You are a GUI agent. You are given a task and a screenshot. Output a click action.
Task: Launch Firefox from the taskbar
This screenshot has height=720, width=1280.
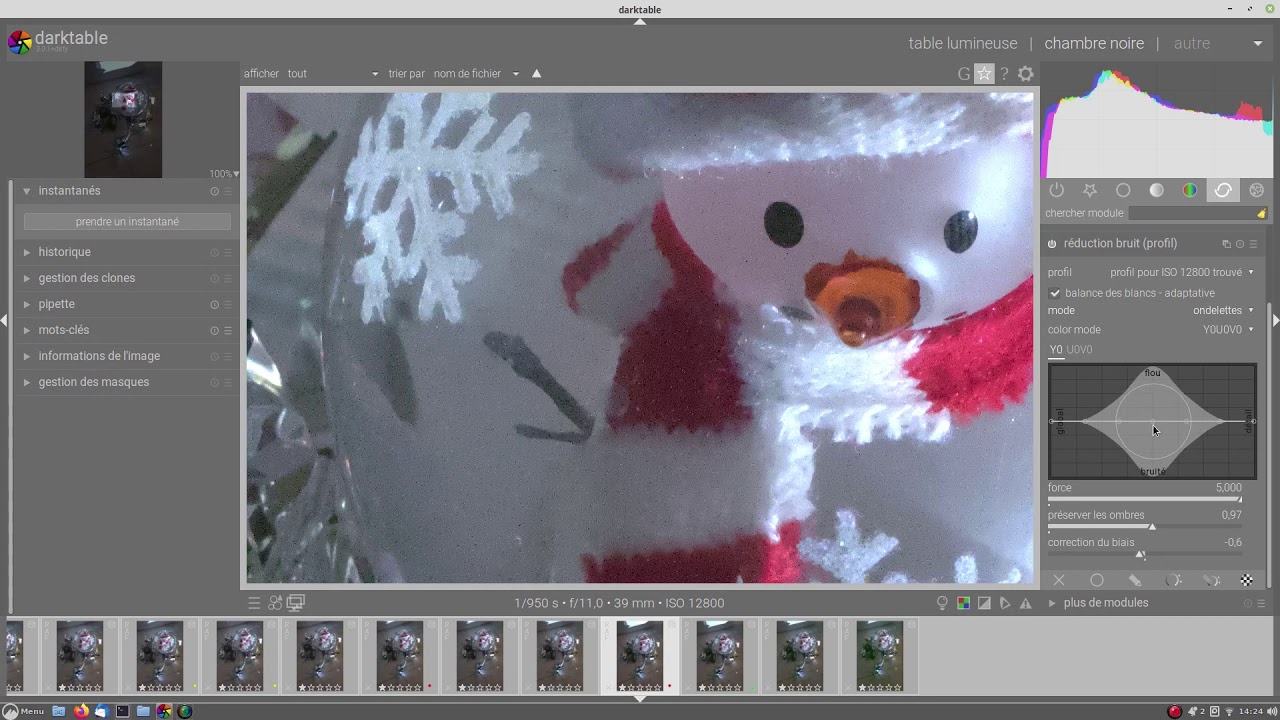click(81, 711)
